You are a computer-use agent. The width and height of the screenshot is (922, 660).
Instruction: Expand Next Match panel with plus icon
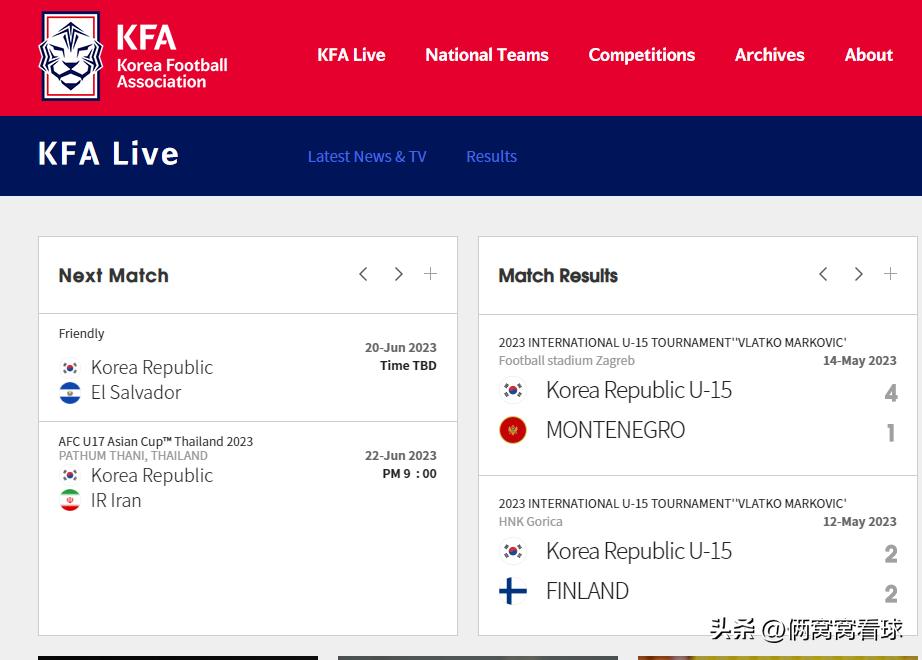(430, 274)
